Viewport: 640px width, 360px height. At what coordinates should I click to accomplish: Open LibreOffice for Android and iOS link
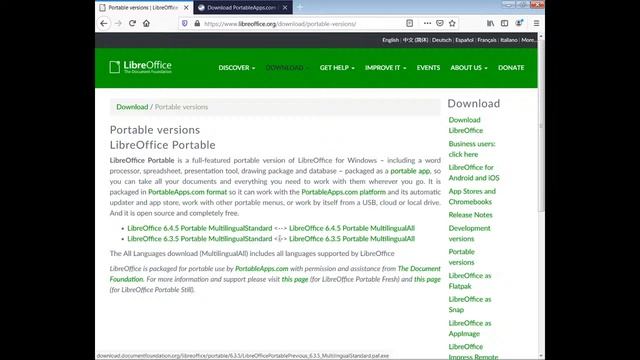point(474,173)
